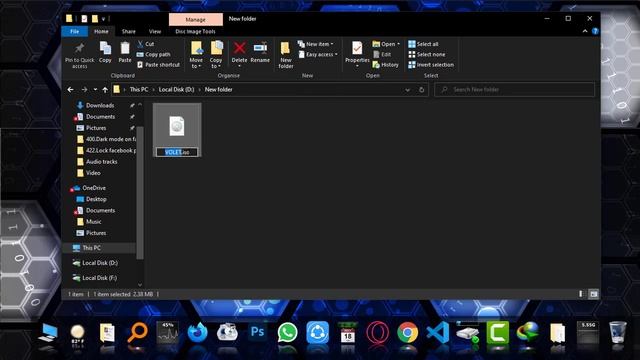
Task: Select Local Disk (F:) in the navigation pane
Action: tap(99, 278)
